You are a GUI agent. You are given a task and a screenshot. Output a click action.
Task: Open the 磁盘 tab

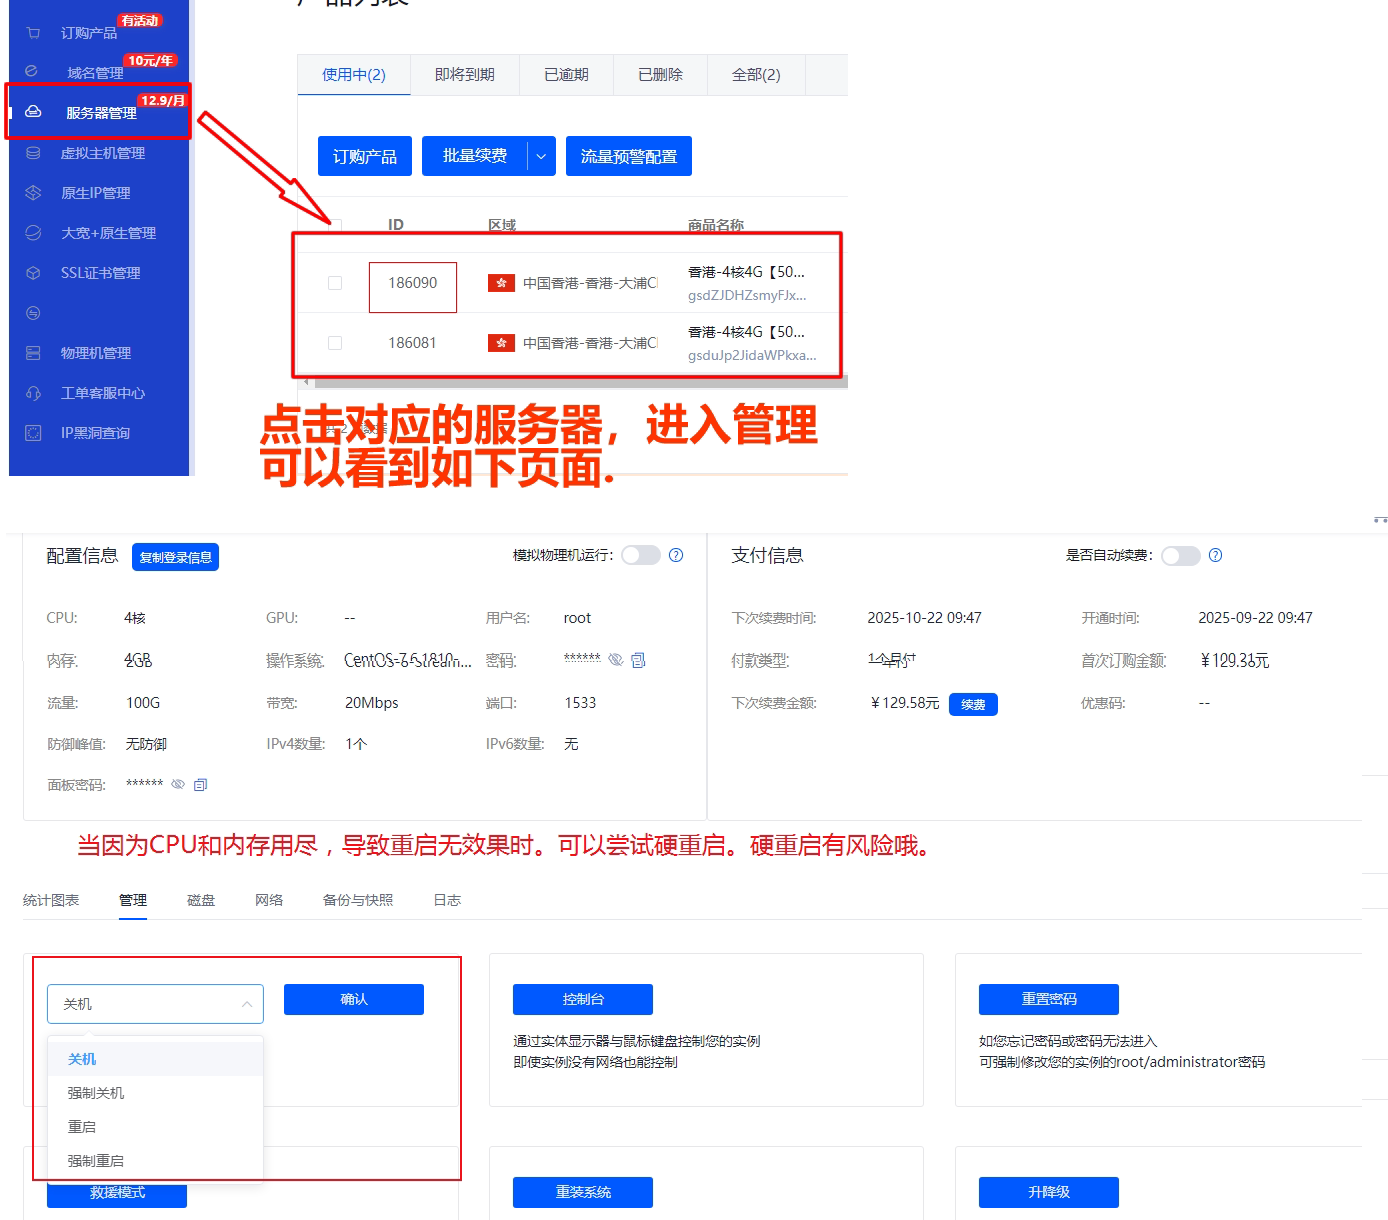[201, 900]
